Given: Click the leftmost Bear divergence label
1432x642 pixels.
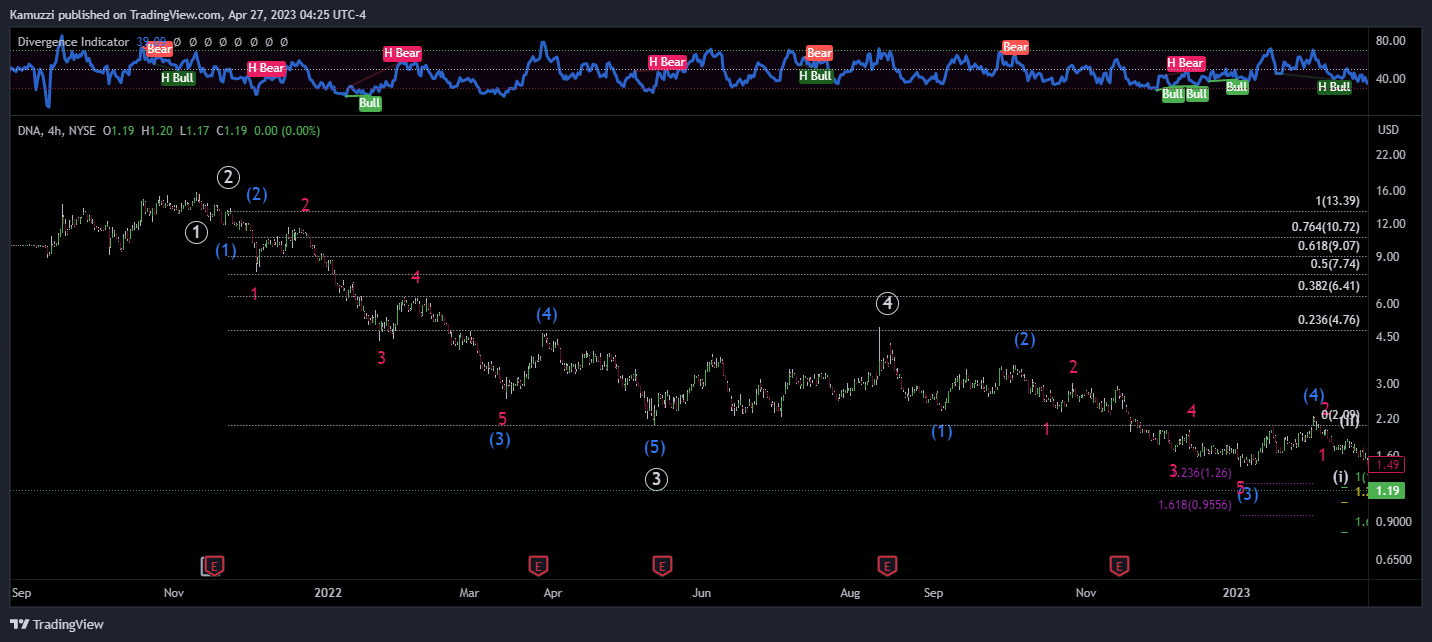Looking at the screenshot, I should tap(159, 47).
